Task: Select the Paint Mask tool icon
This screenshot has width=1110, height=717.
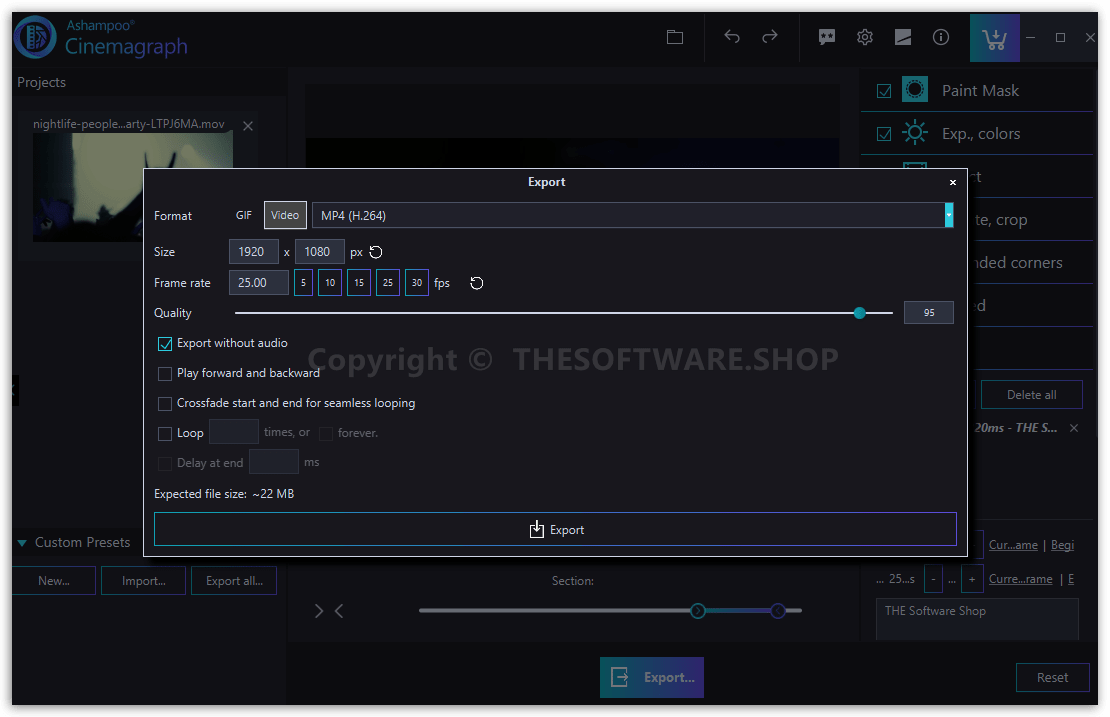Action: tap(914, 89)
